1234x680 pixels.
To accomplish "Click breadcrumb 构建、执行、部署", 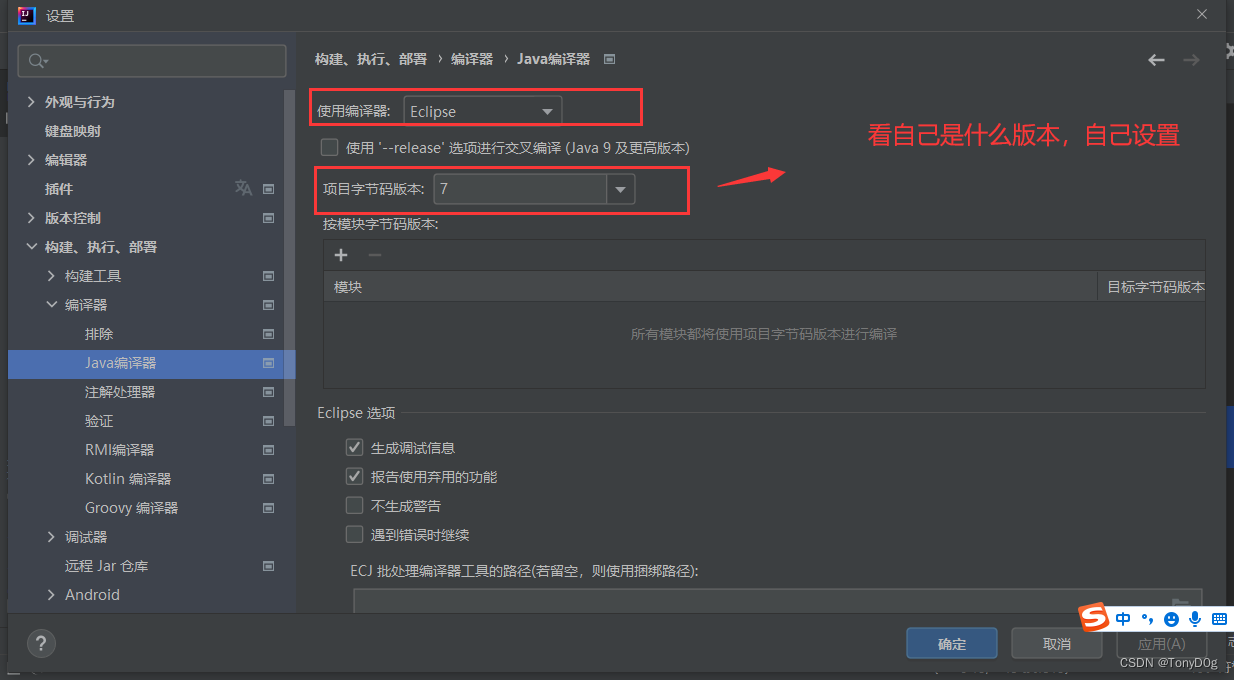I will pyautogui.click(x=371, y=59).
